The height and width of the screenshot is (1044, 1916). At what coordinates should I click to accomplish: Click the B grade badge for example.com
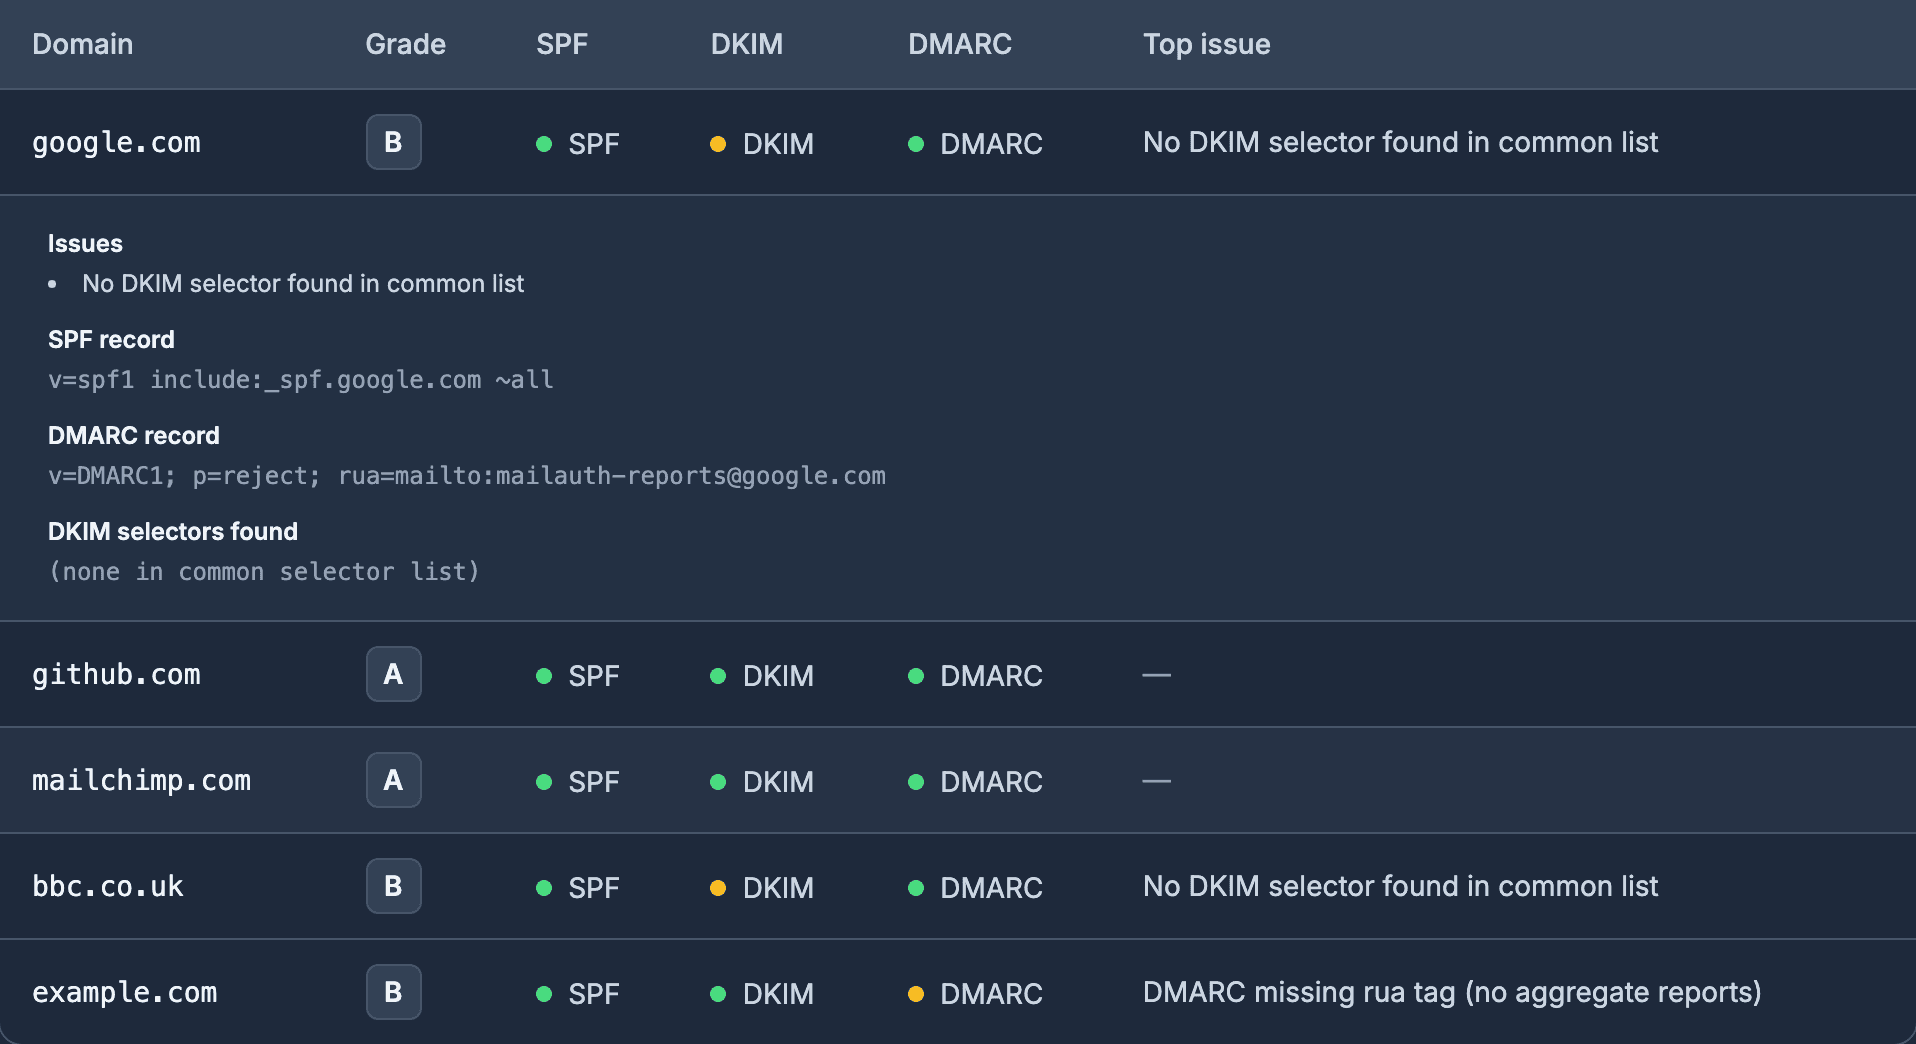click(393, 992)
